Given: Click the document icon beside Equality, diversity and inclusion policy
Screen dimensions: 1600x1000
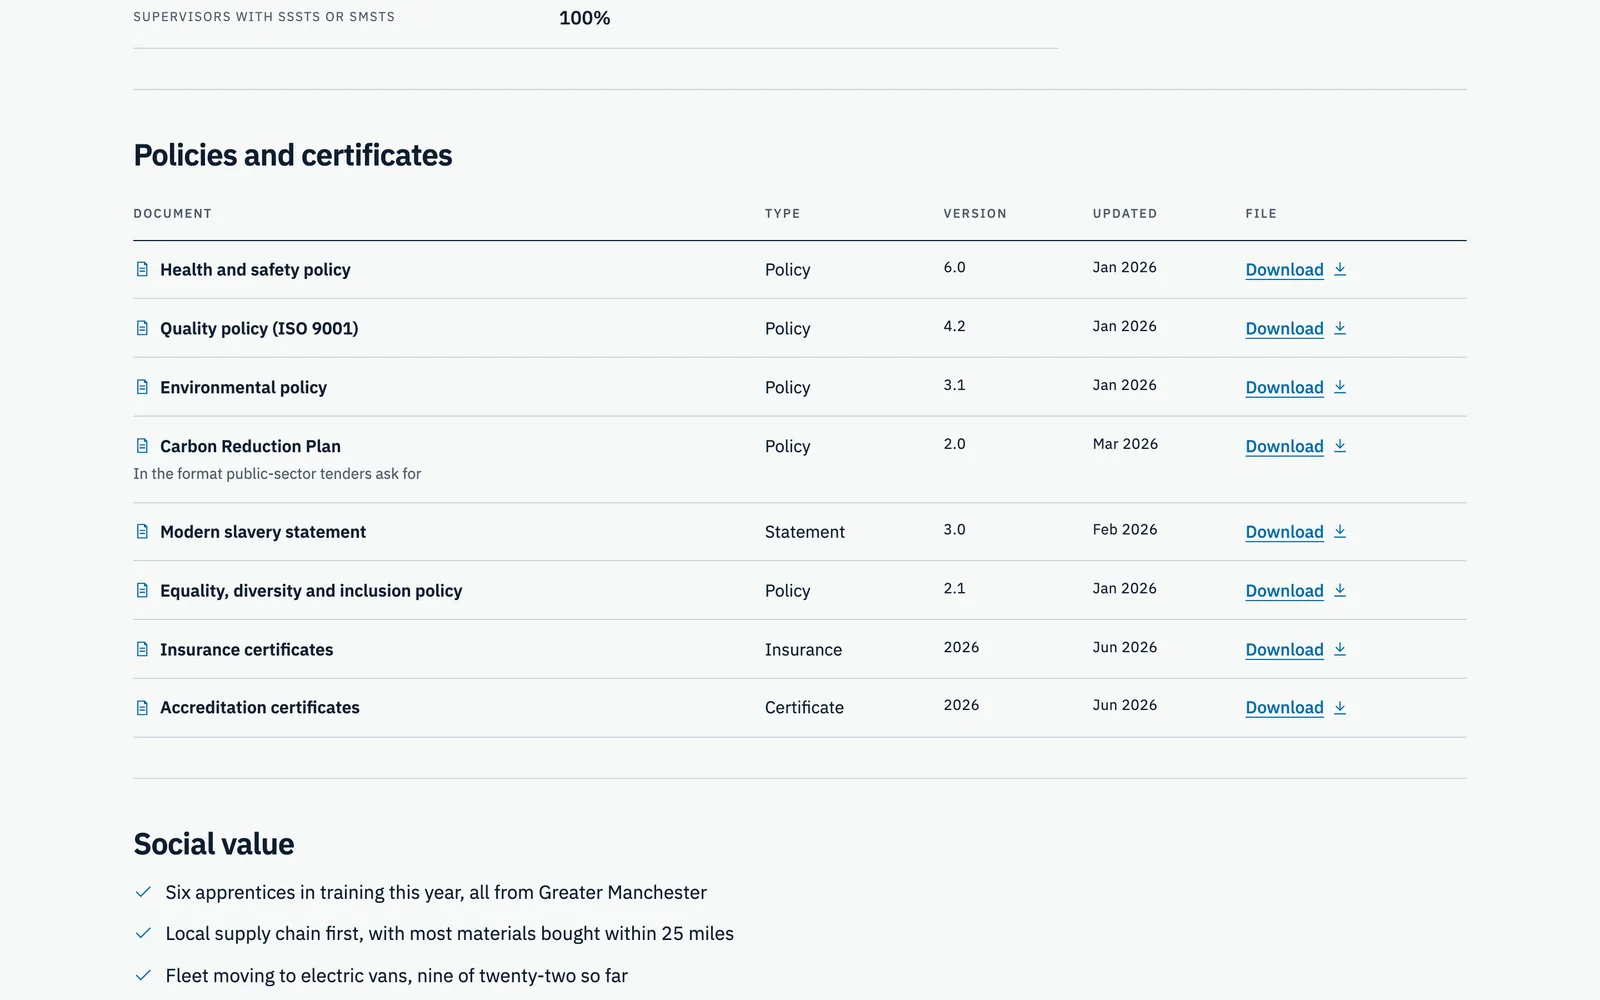Looking at the screenshot, I should point(142,590).
